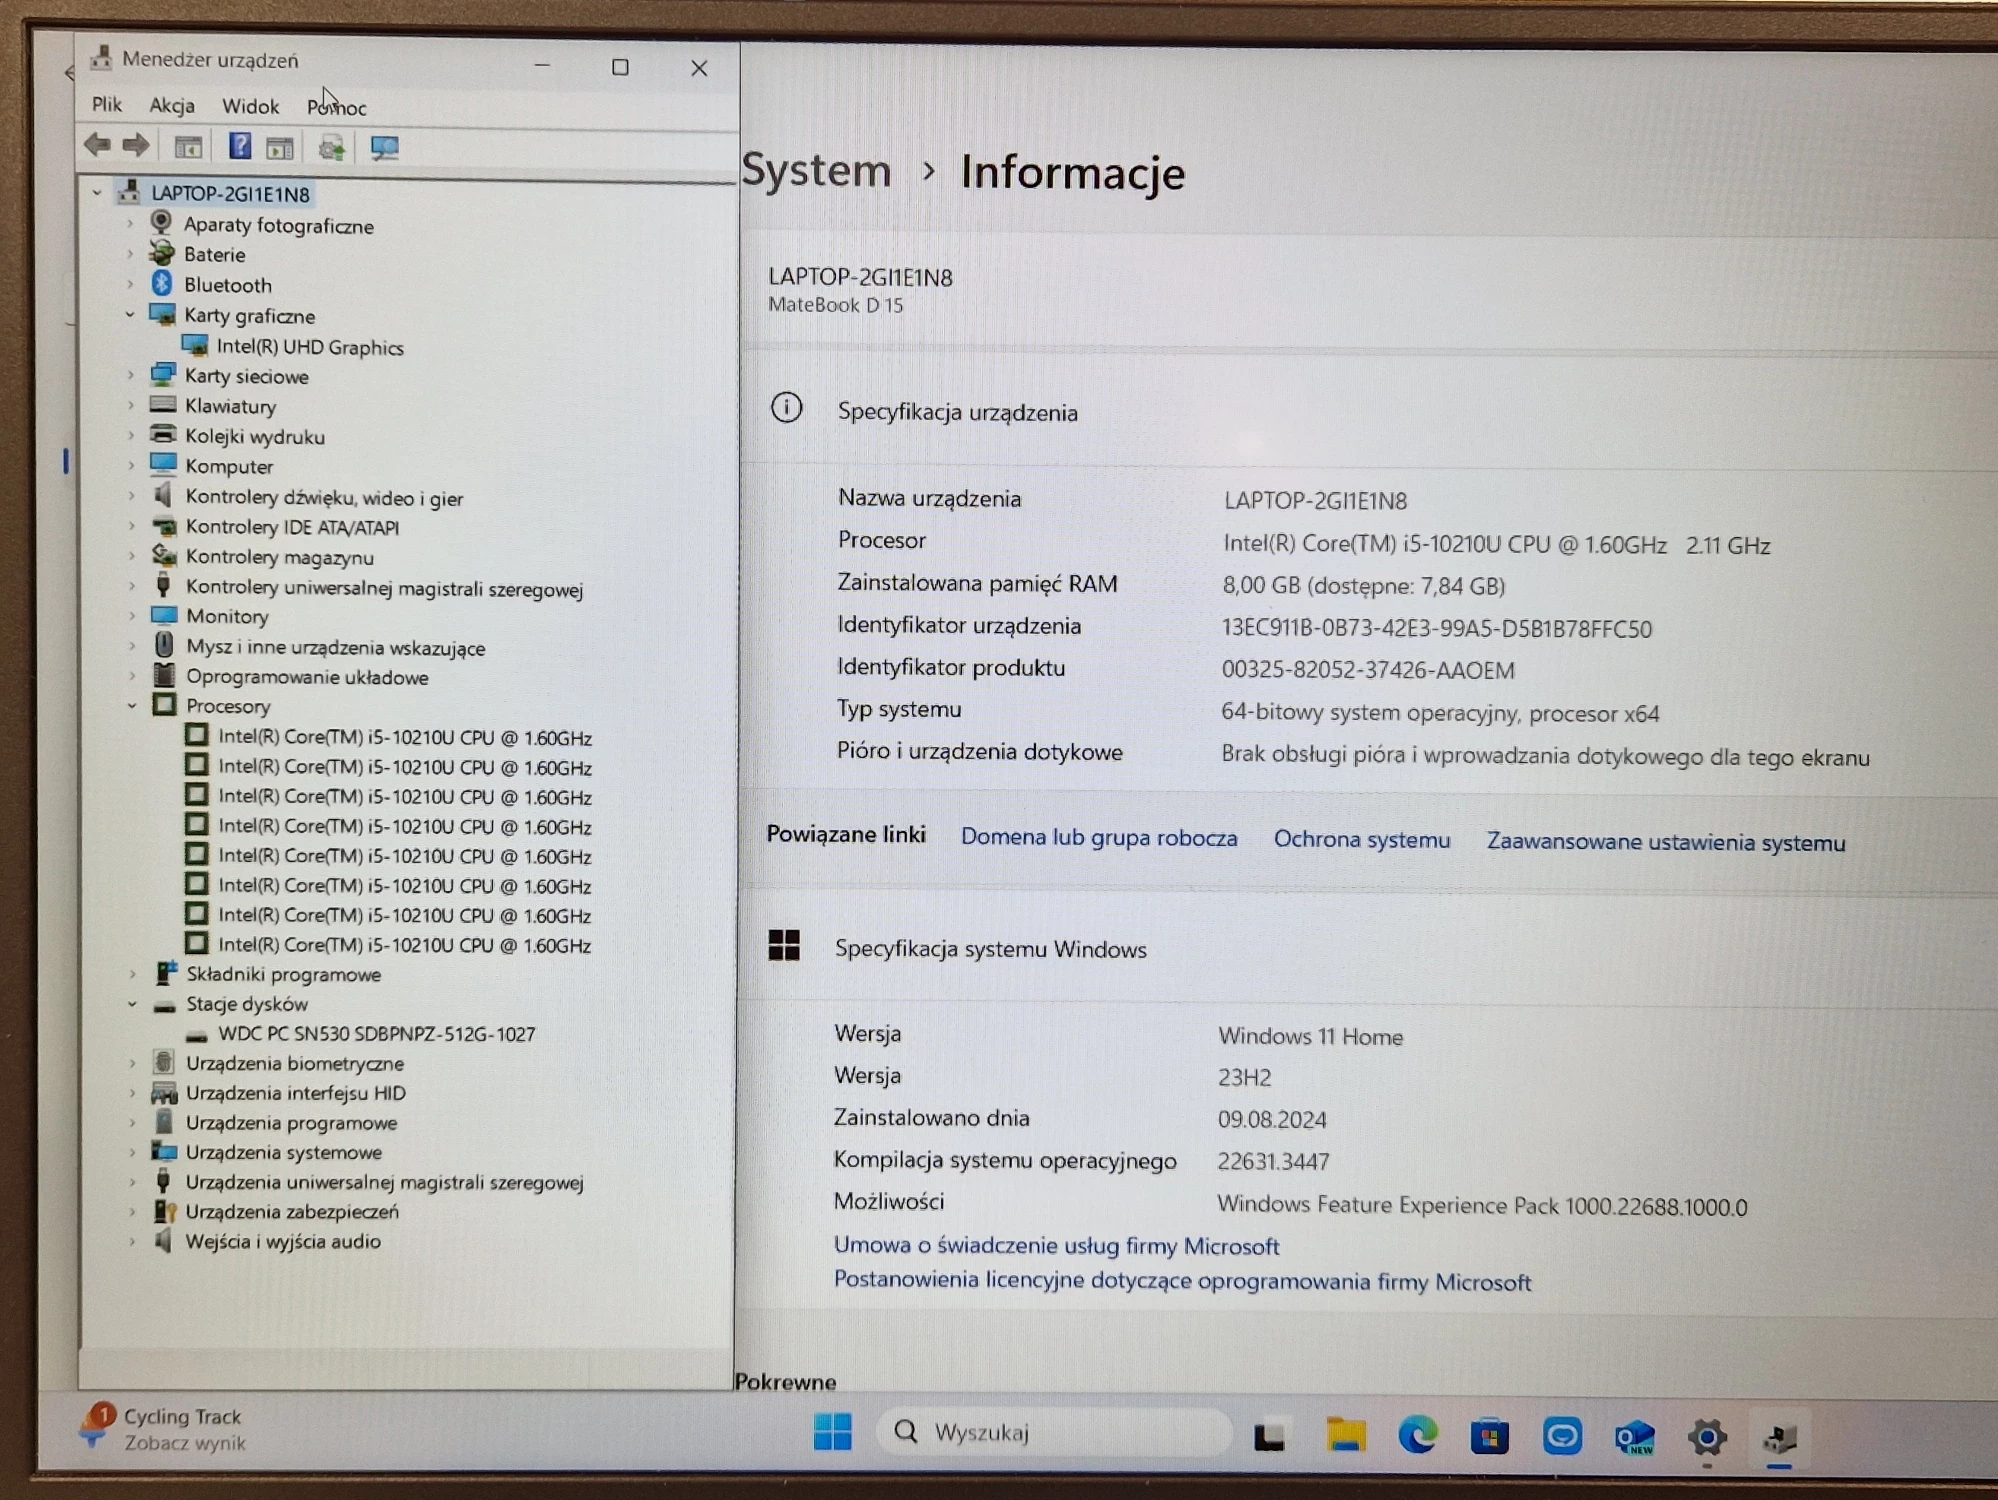Click the Klawiatury keyboard icon
This screenshot has width=1998, height=1500.
(163, 405)
